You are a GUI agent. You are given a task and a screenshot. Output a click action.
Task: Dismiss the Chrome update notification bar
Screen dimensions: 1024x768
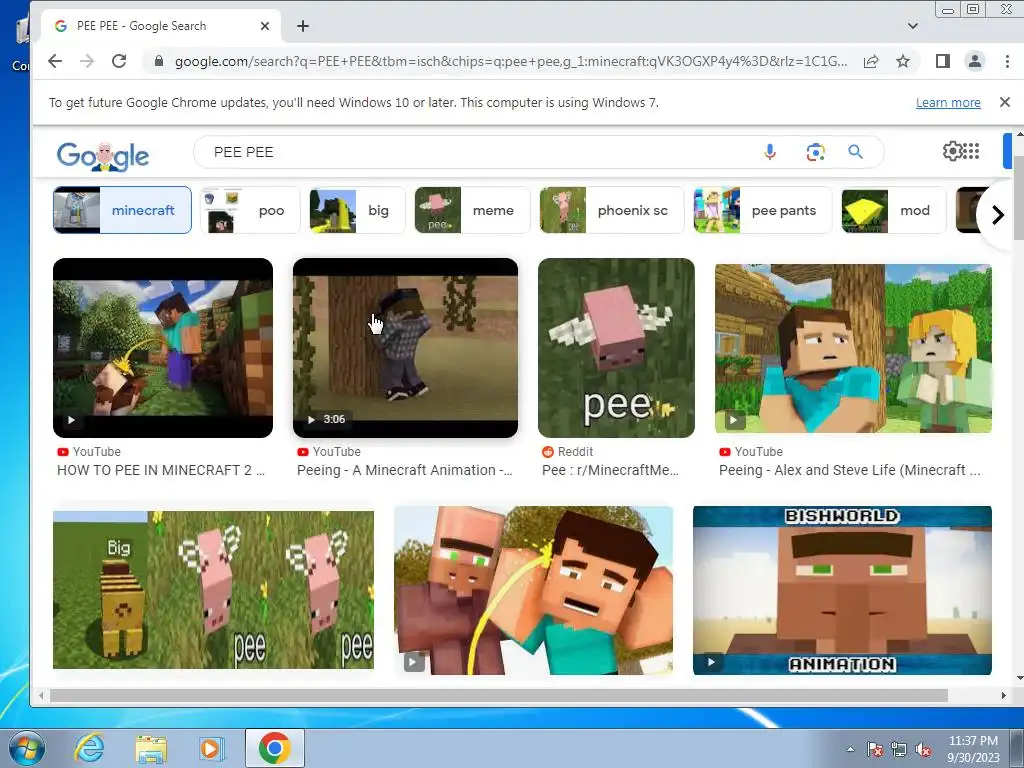coord(1004,103)
